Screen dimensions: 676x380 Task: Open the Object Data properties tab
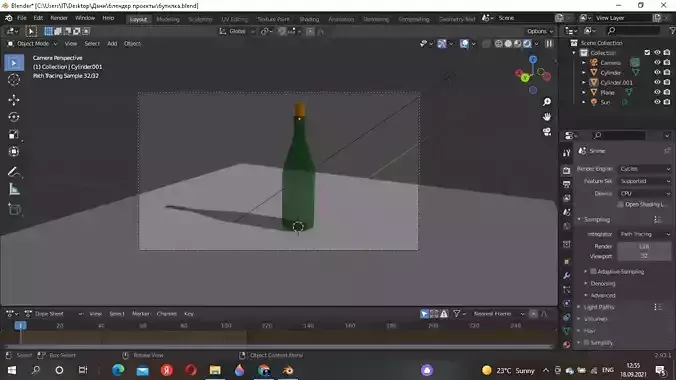tap(566, 331)
